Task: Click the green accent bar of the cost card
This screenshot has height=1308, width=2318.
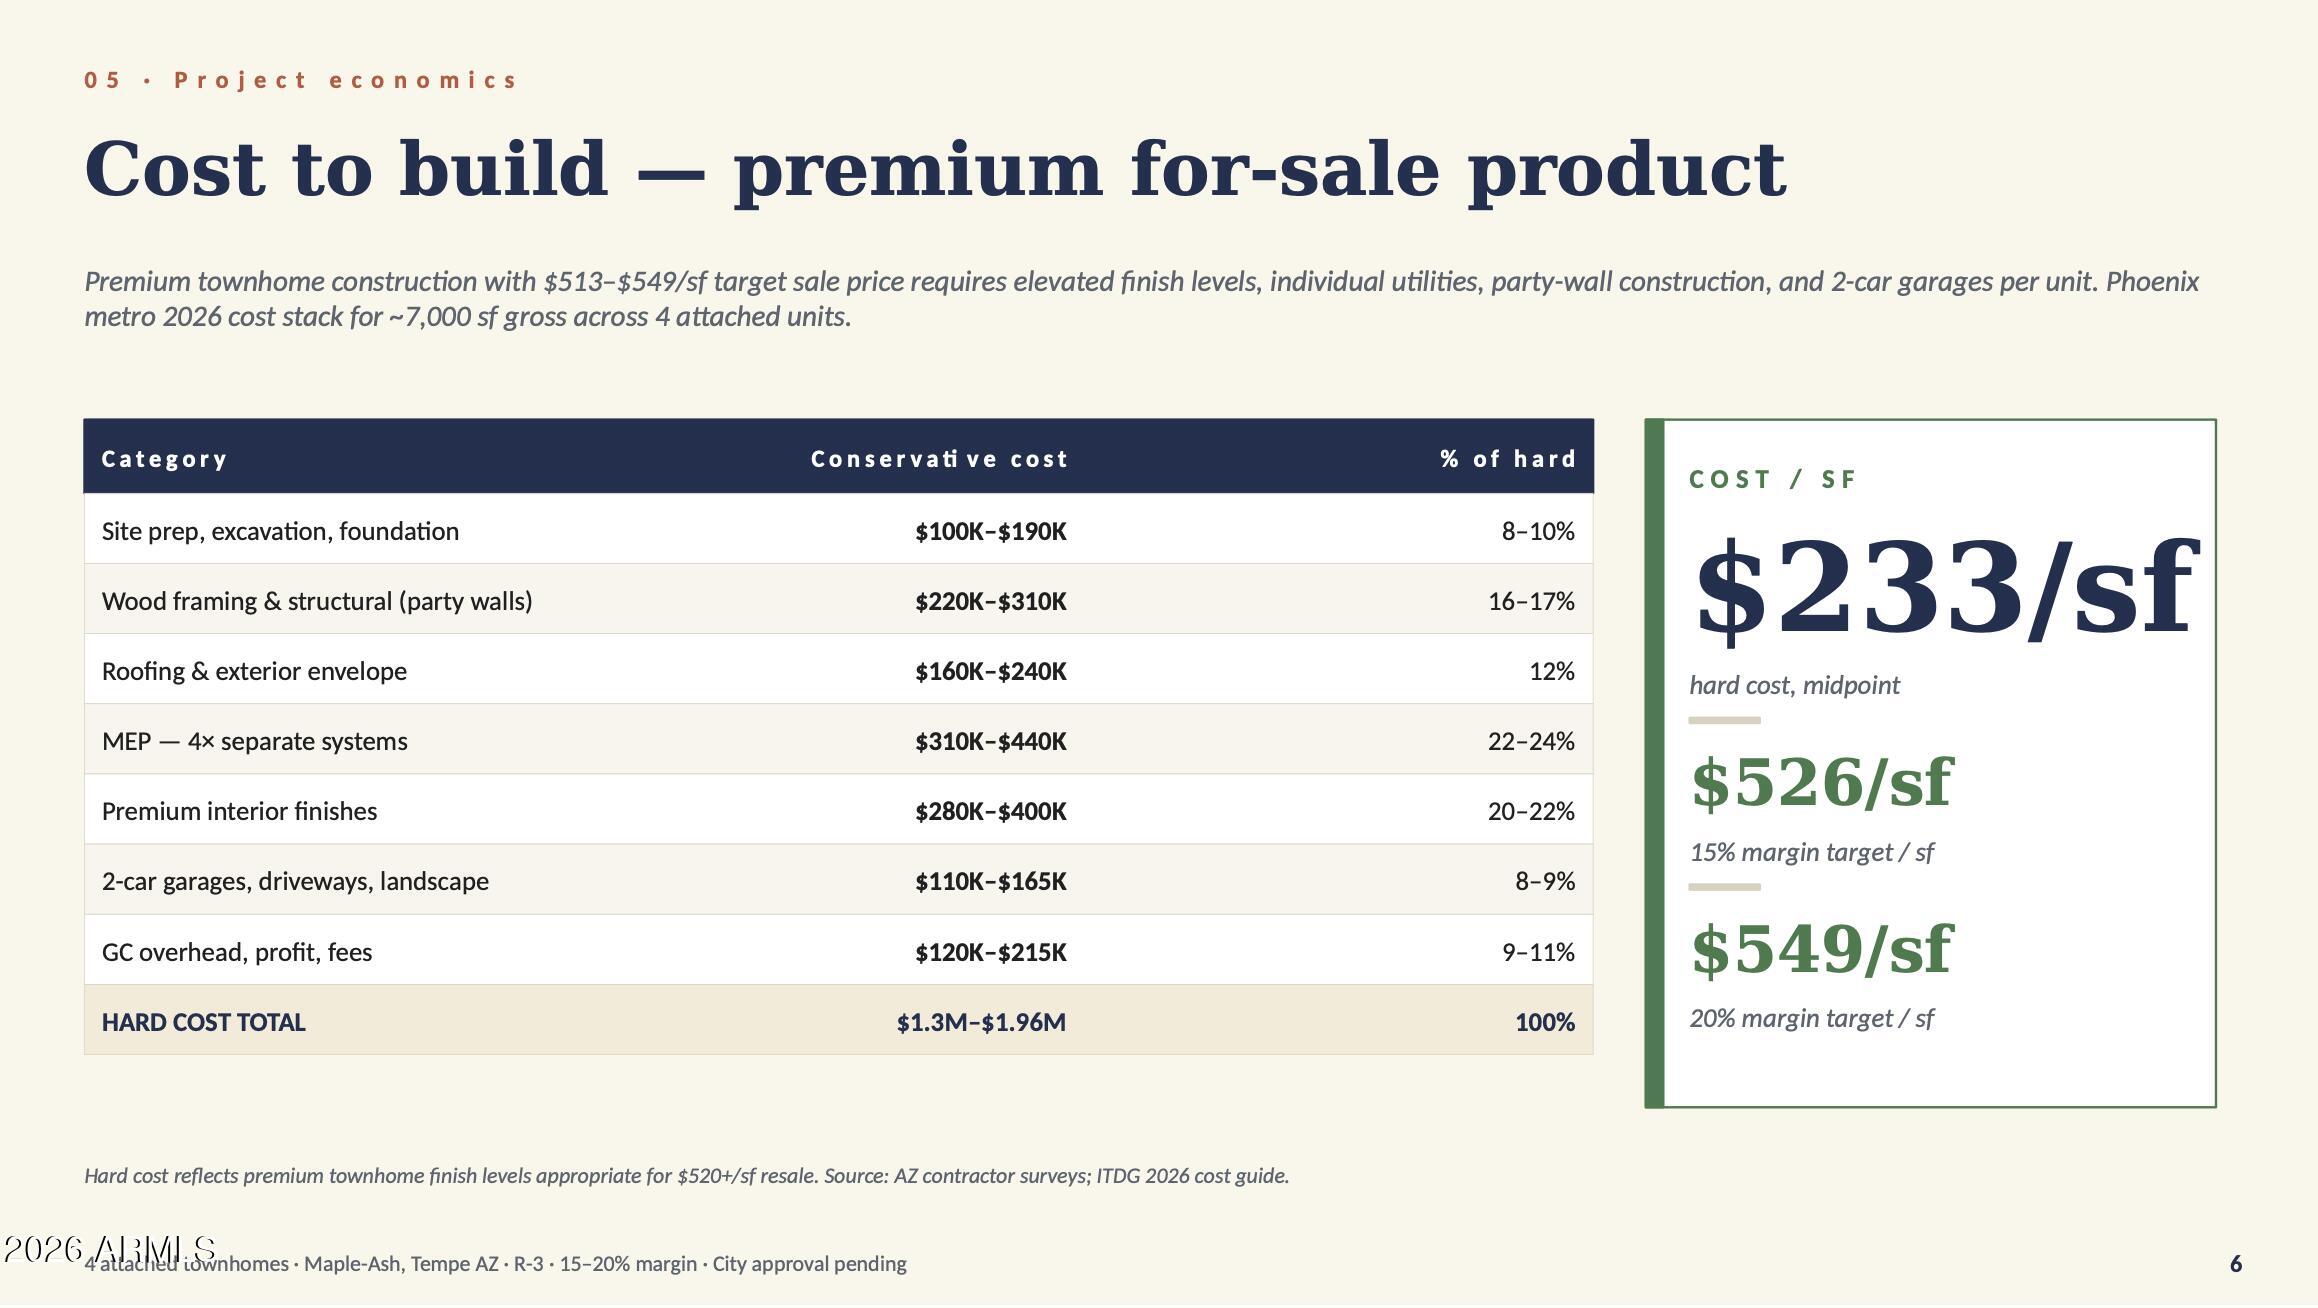Action: tap(1654, 763)
